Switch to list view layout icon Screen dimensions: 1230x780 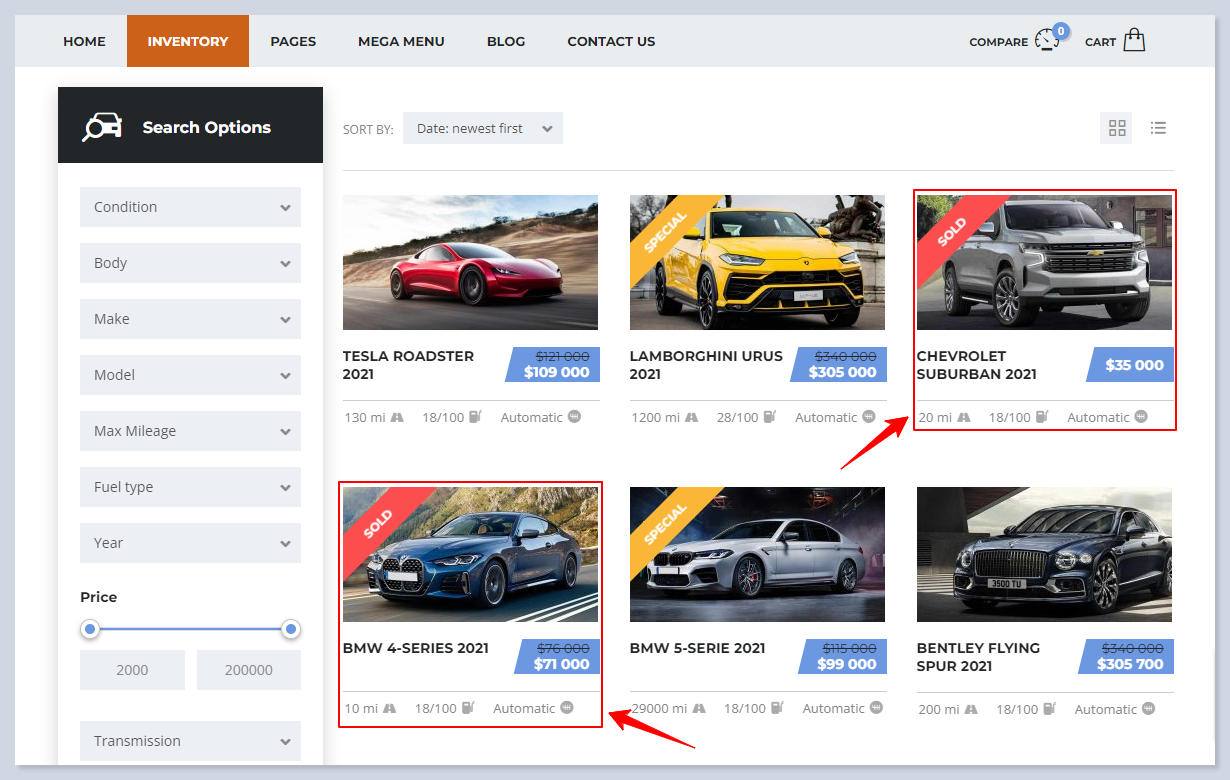1158,128
